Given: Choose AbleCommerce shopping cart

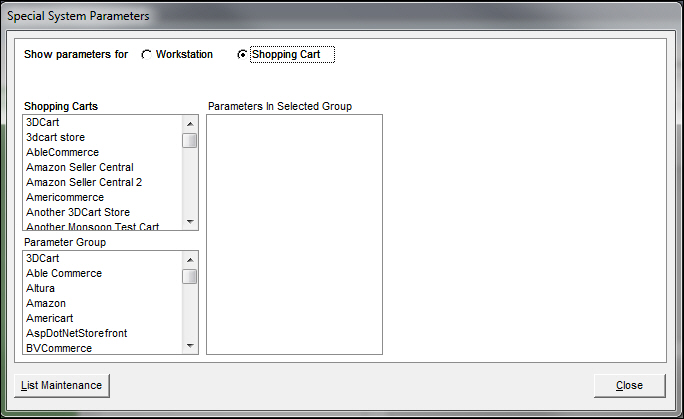Looking at the screenshot, I should [x=103, y=152].
